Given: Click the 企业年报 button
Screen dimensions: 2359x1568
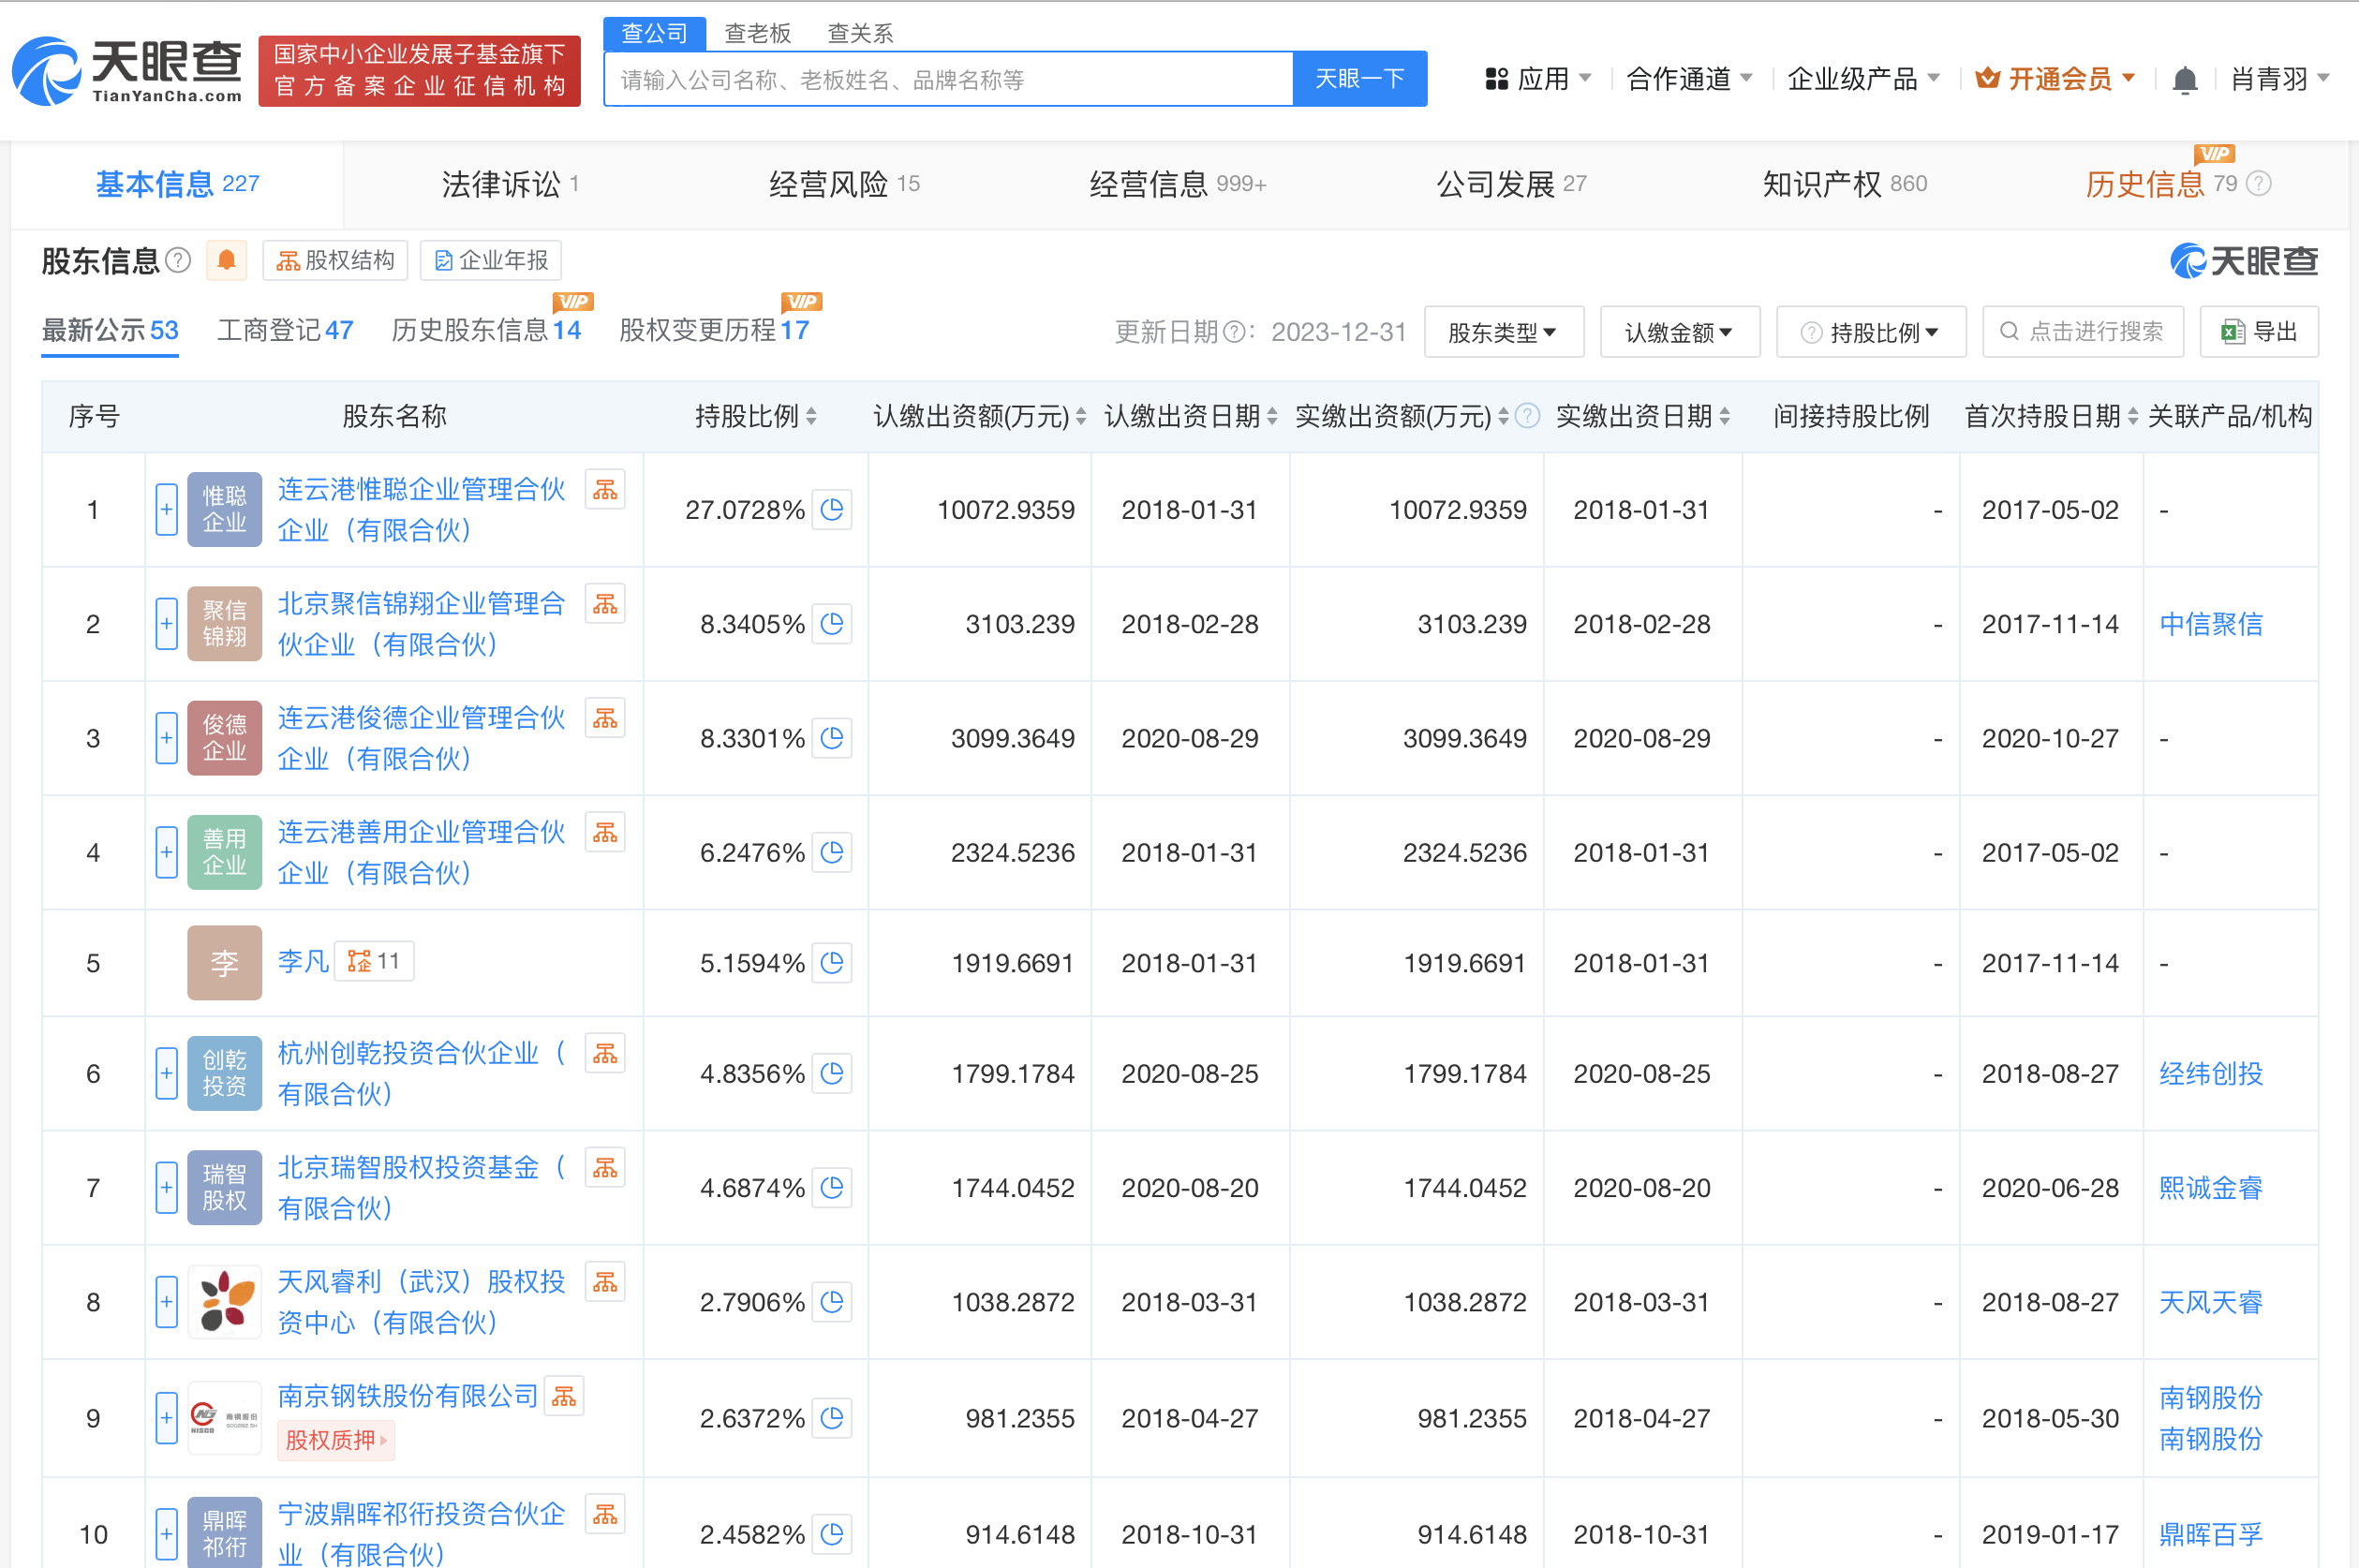Looking at the screenshot, I should [491, 261].
